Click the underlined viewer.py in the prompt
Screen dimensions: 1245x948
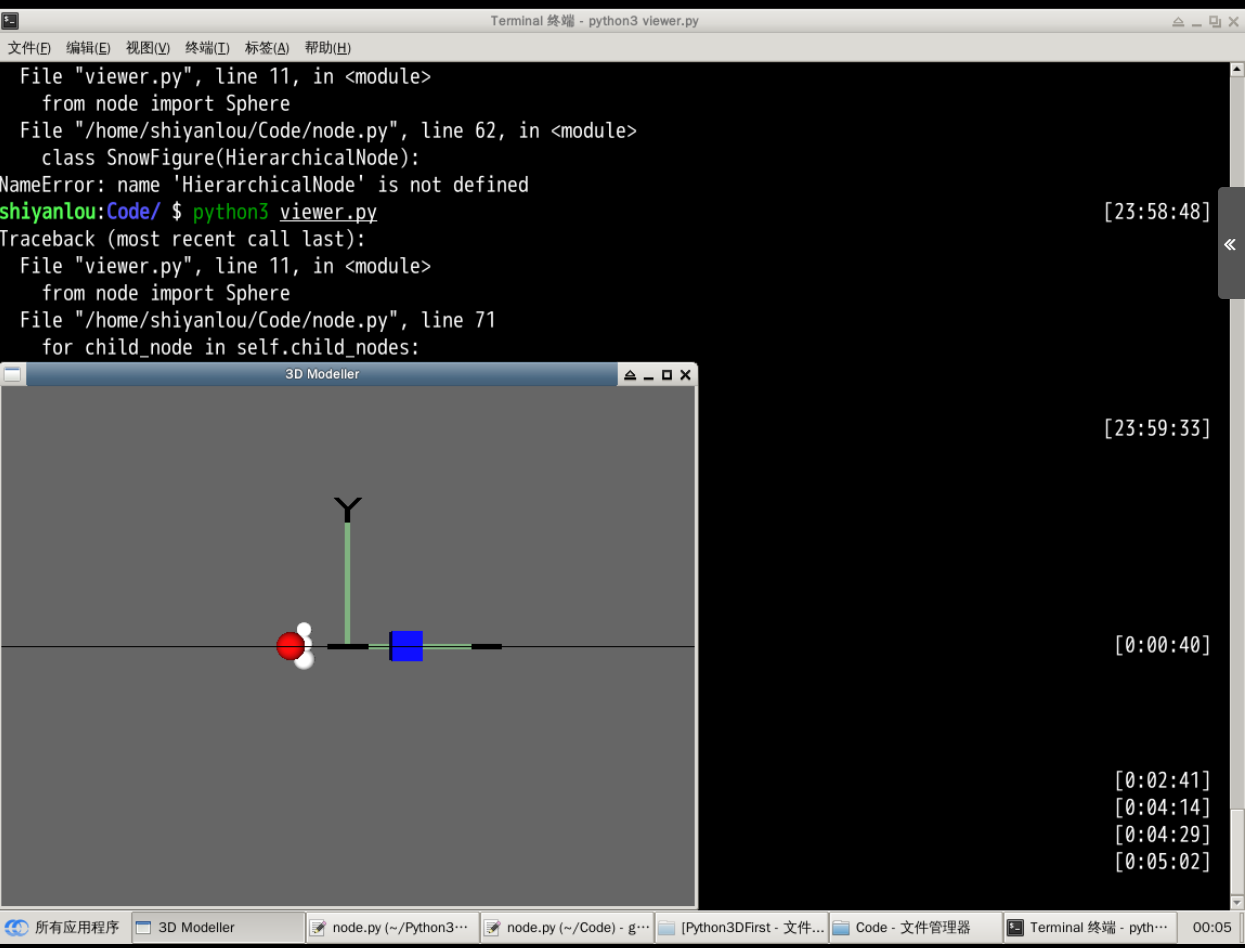click(x=328, y=211)
